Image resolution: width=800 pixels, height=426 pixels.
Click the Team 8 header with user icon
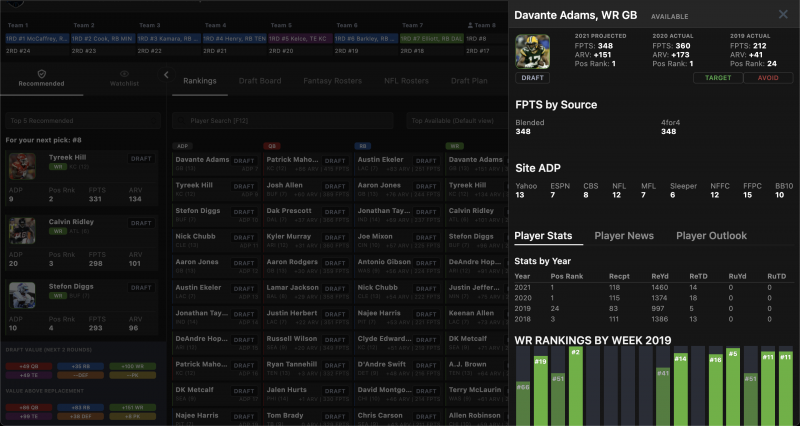coord(482,25)
